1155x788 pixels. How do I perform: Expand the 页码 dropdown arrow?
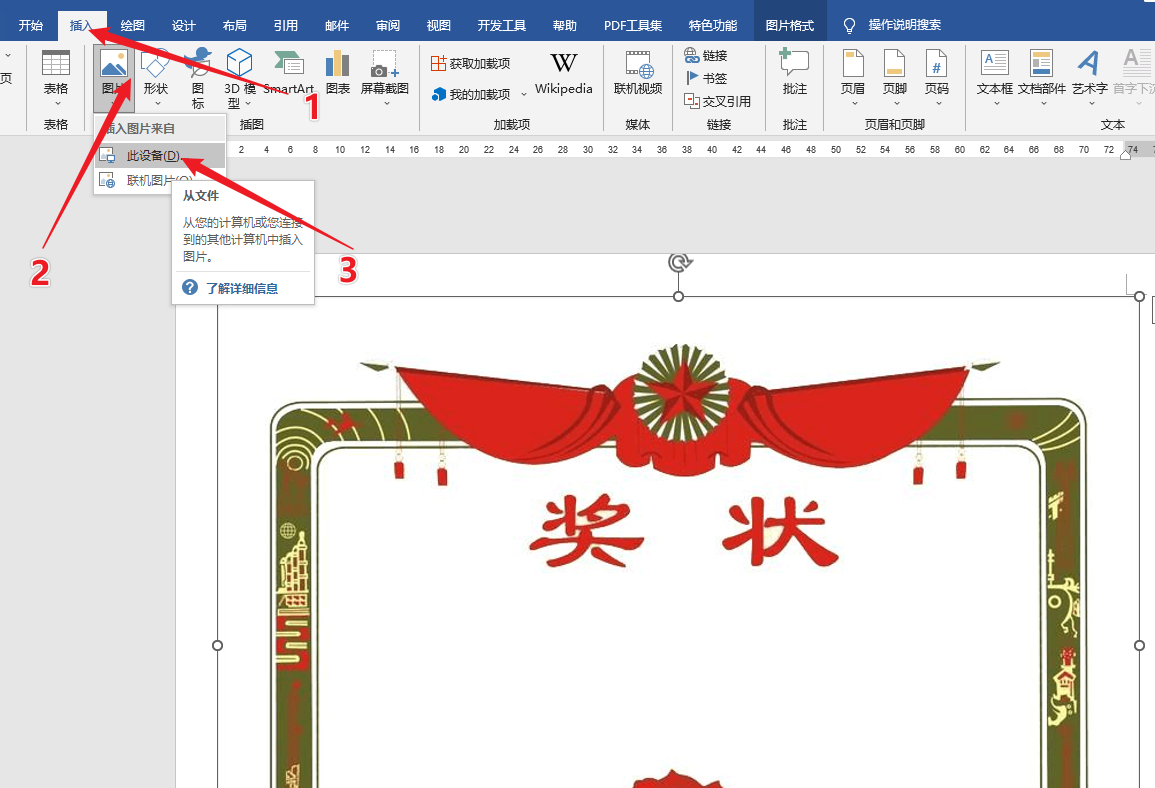click(936, 104)
